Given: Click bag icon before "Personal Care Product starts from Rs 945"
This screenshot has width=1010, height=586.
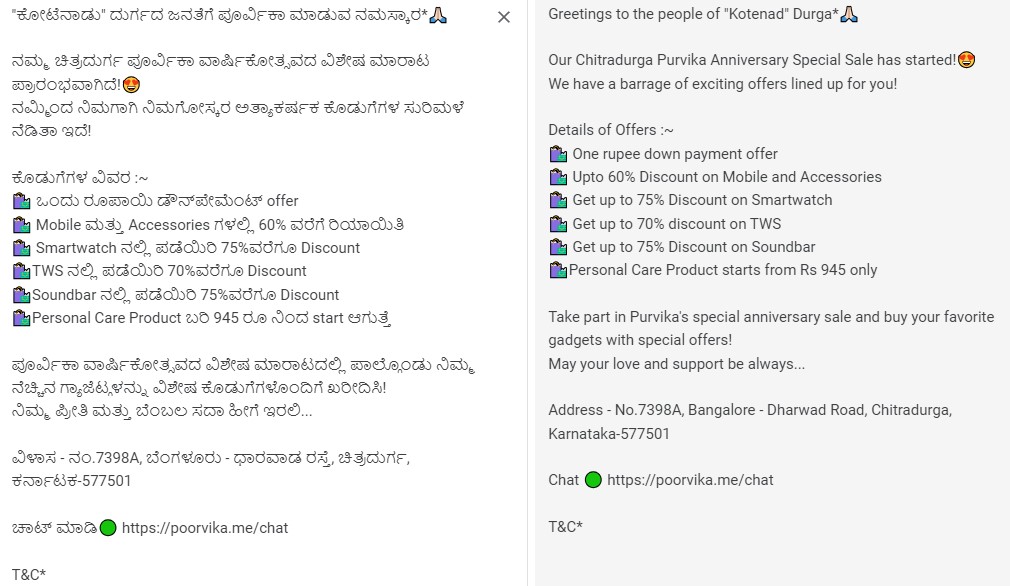Looking at the screenshot, I should coord(558,270).
